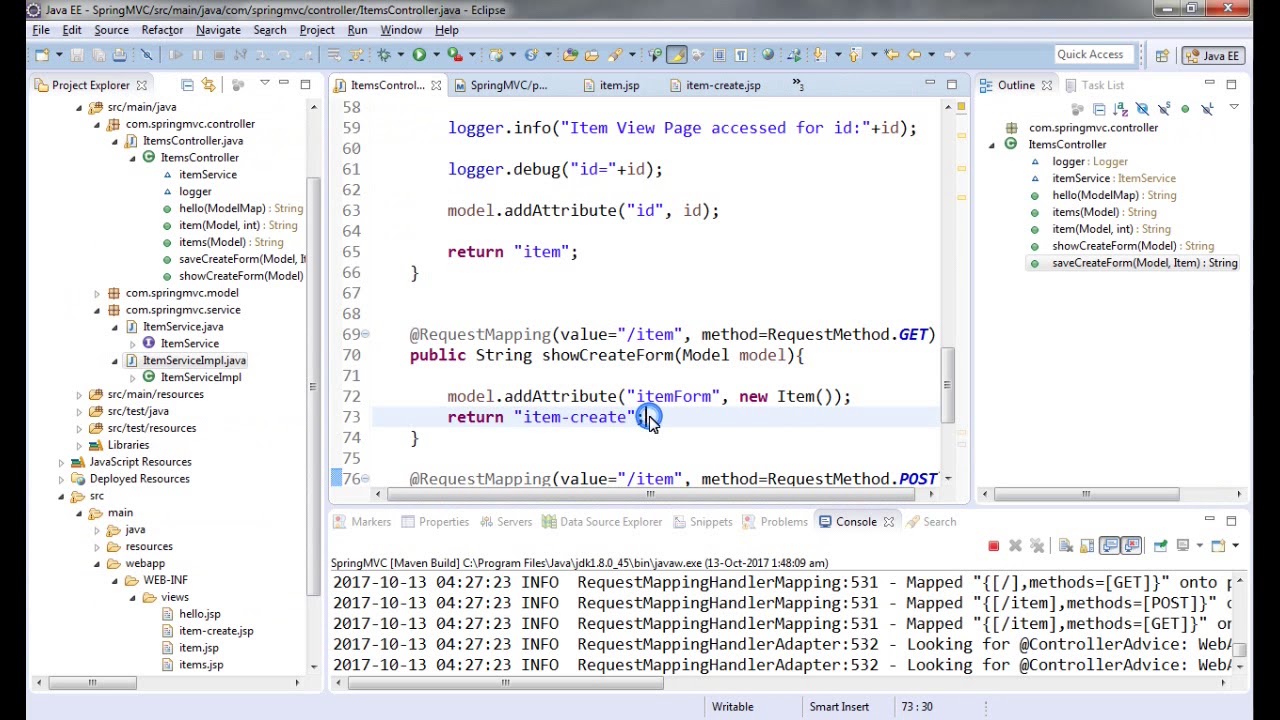Image resolution: width=1280 pixels, height=720 pixels.
Task: Switch to the Task List tab
Action: [1092, 85]
